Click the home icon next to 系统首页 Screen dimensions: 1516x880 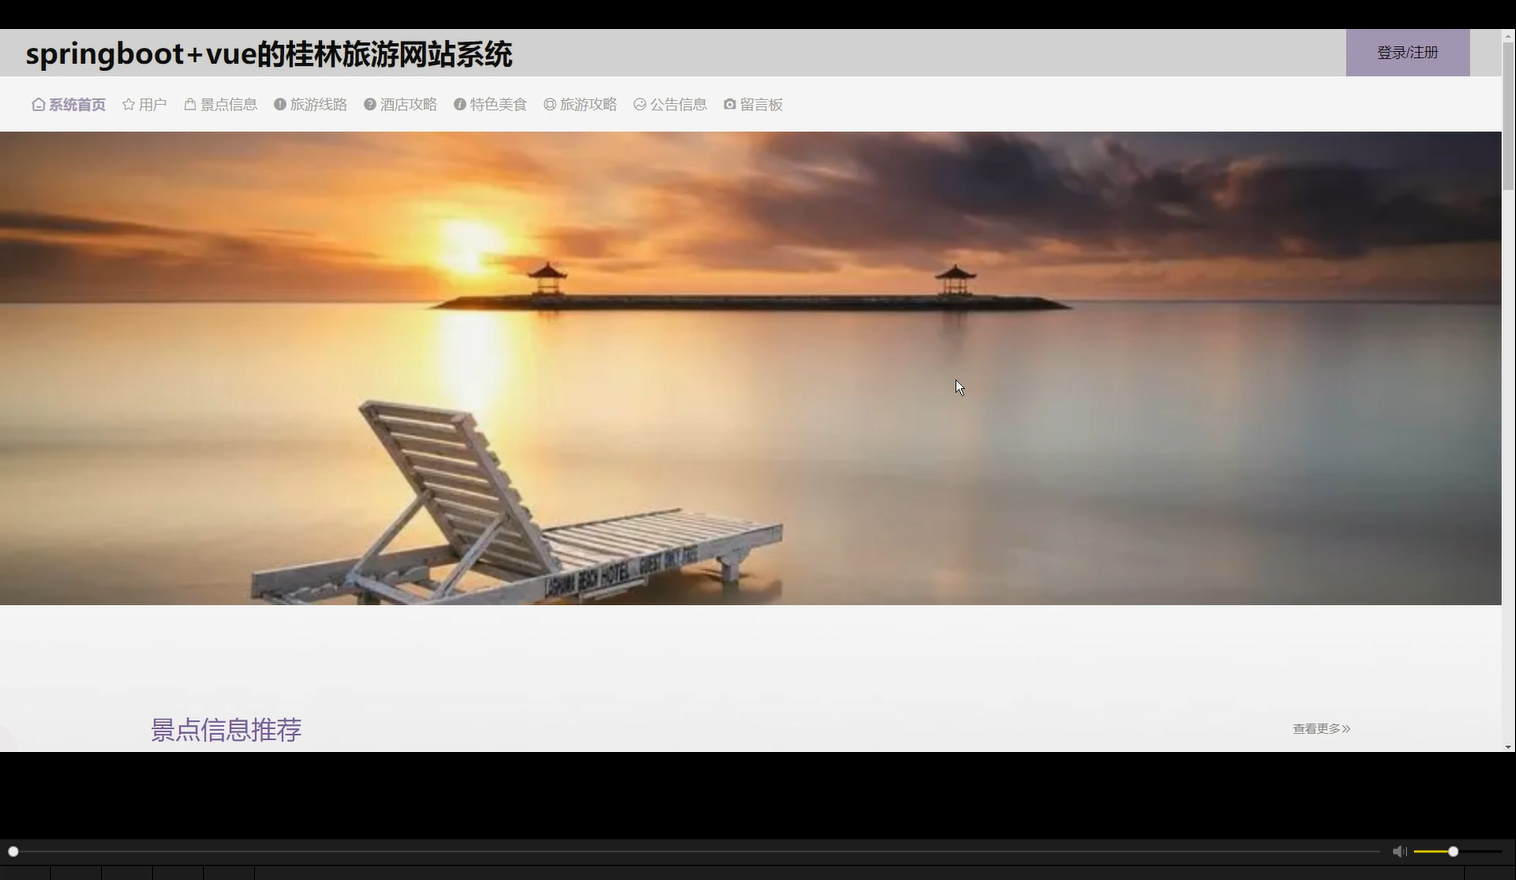click(x=36, y=104)
